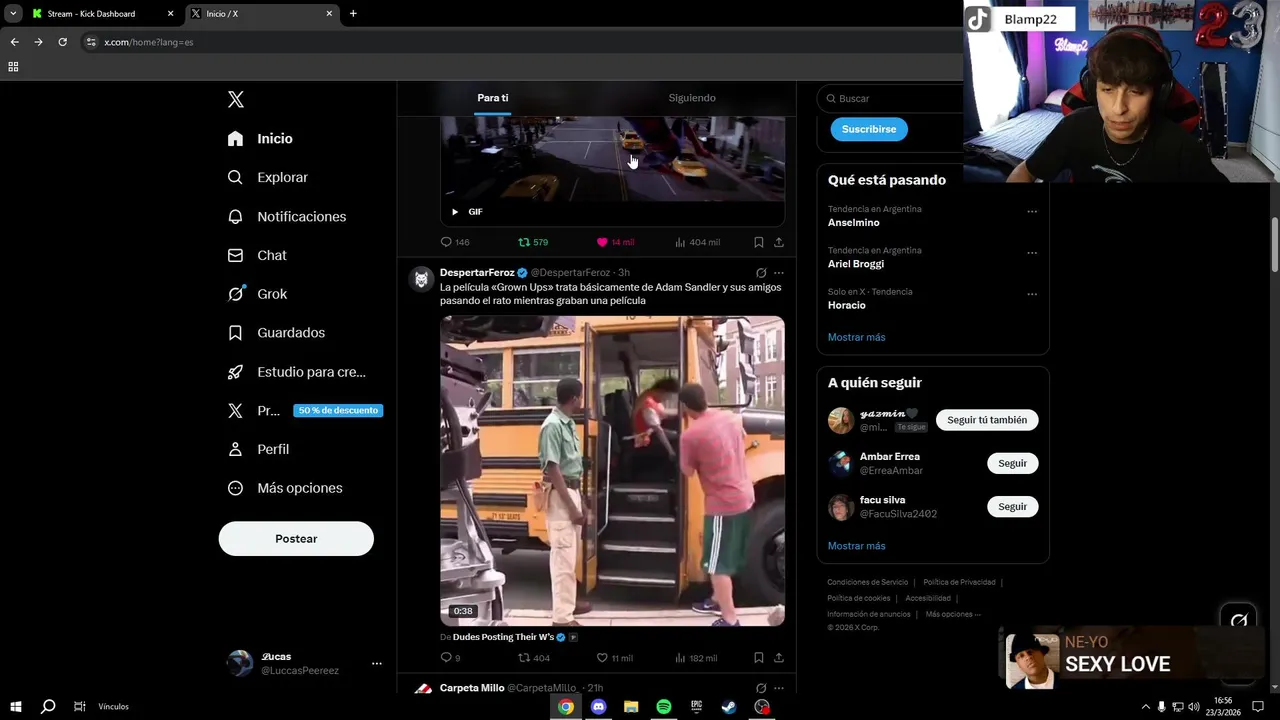Open options for the Anselmino trend

(x=1032, y=212)
